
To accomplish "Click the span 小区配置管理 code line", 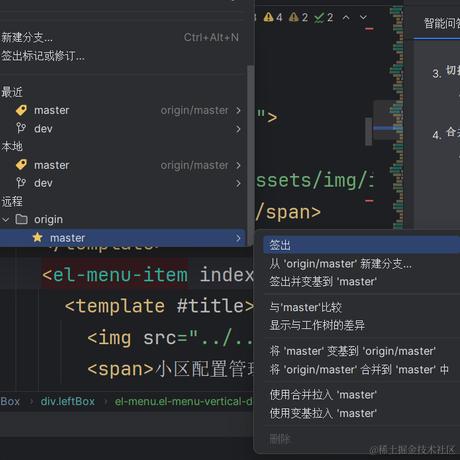I will [x=170, y=369].
